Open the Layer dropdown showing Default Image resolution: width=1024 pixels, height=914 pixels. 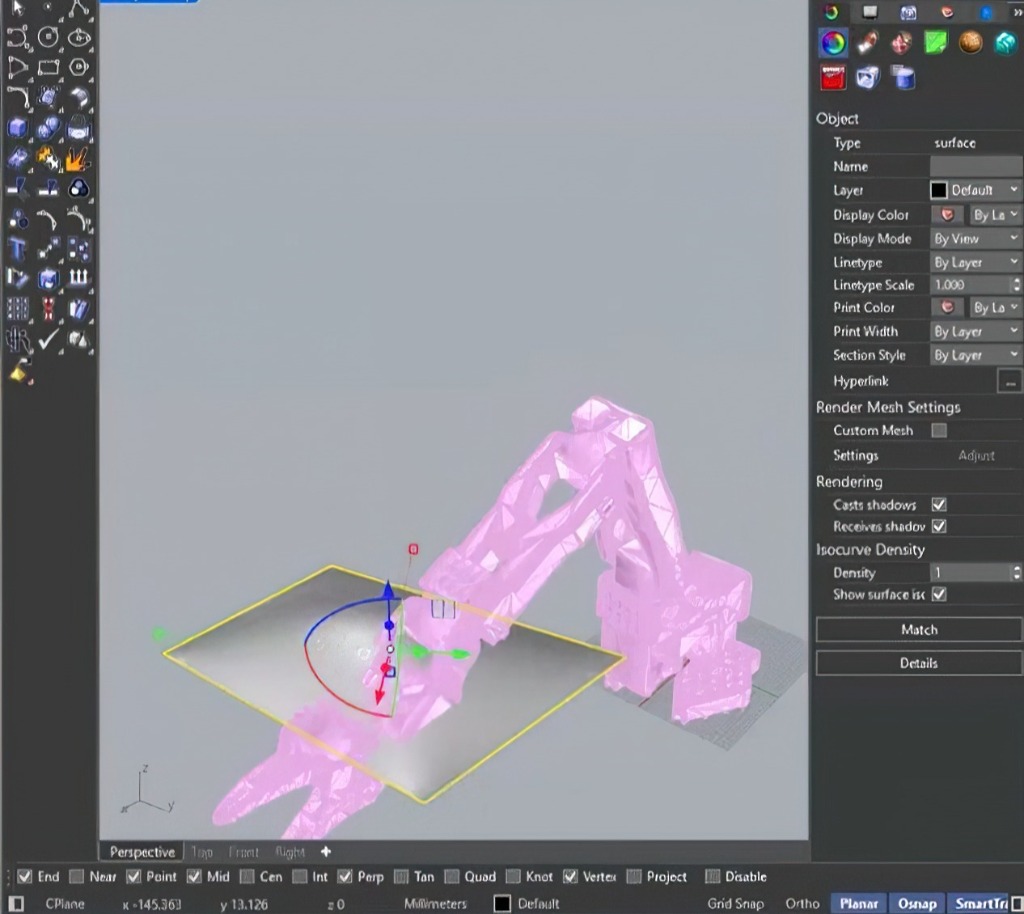(x=975, y=190)
